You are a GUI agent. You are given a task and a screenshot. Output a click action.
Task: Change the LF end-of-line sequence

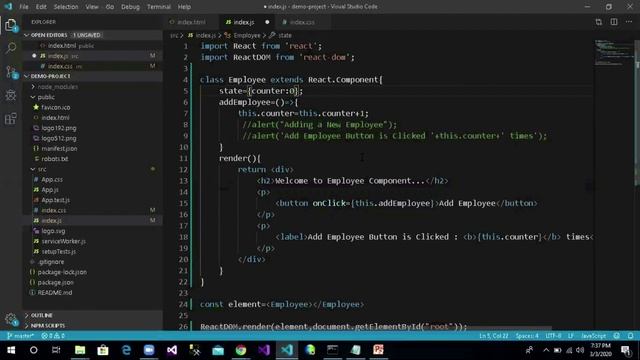pos(571,336)
